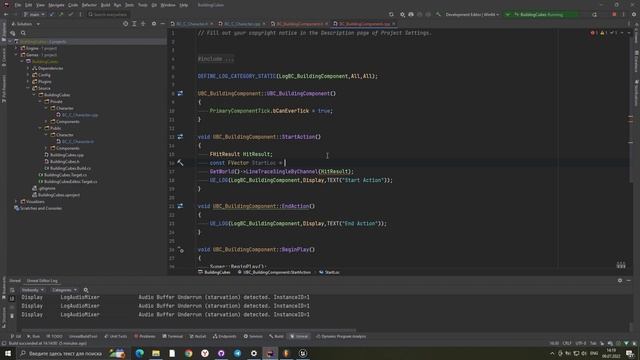Click the error count indicator in editor
Image resolution: width=640 pixels, height=360 pixels.
click(594, 33)
